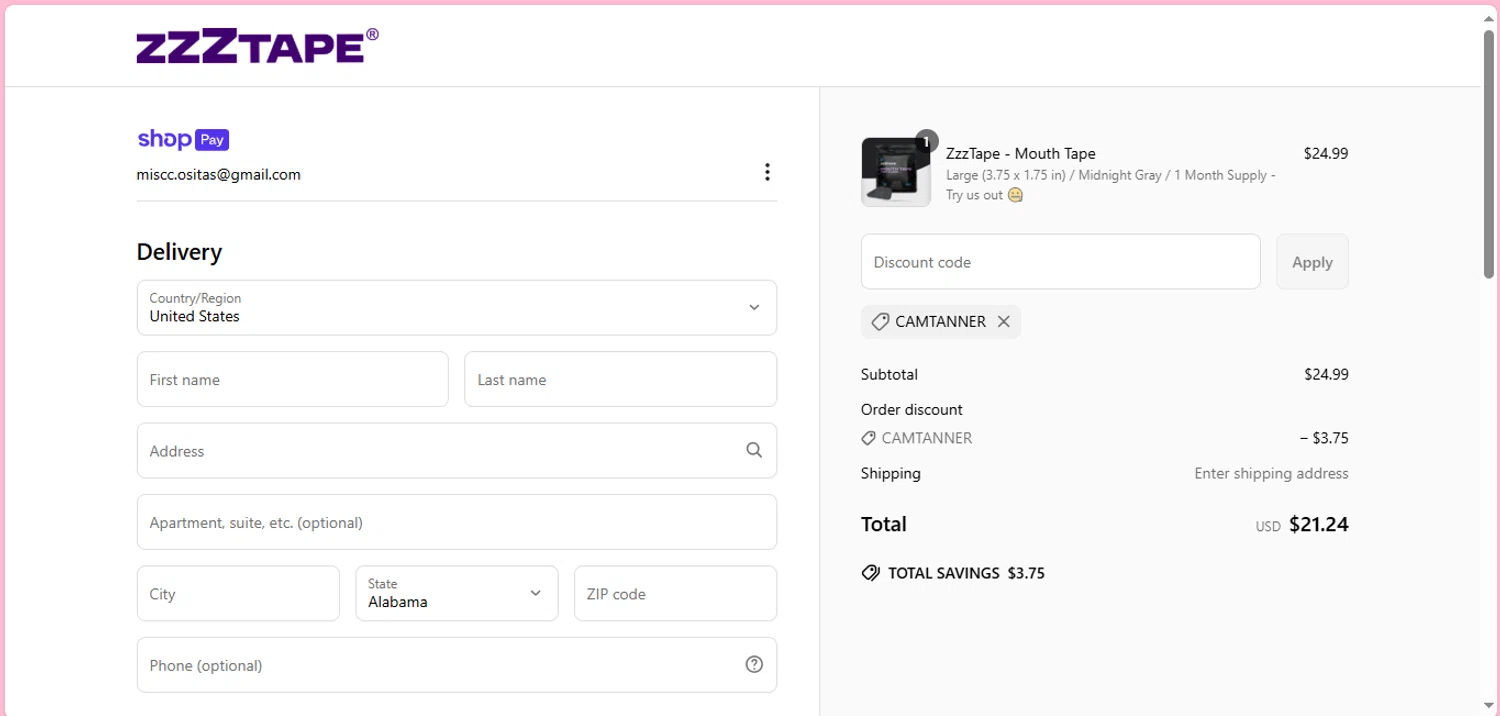Viewport: 1500px width, 716px height.
Task: Click the email miscc.ositas@gmail.com
Action: (x=219, y=174)
